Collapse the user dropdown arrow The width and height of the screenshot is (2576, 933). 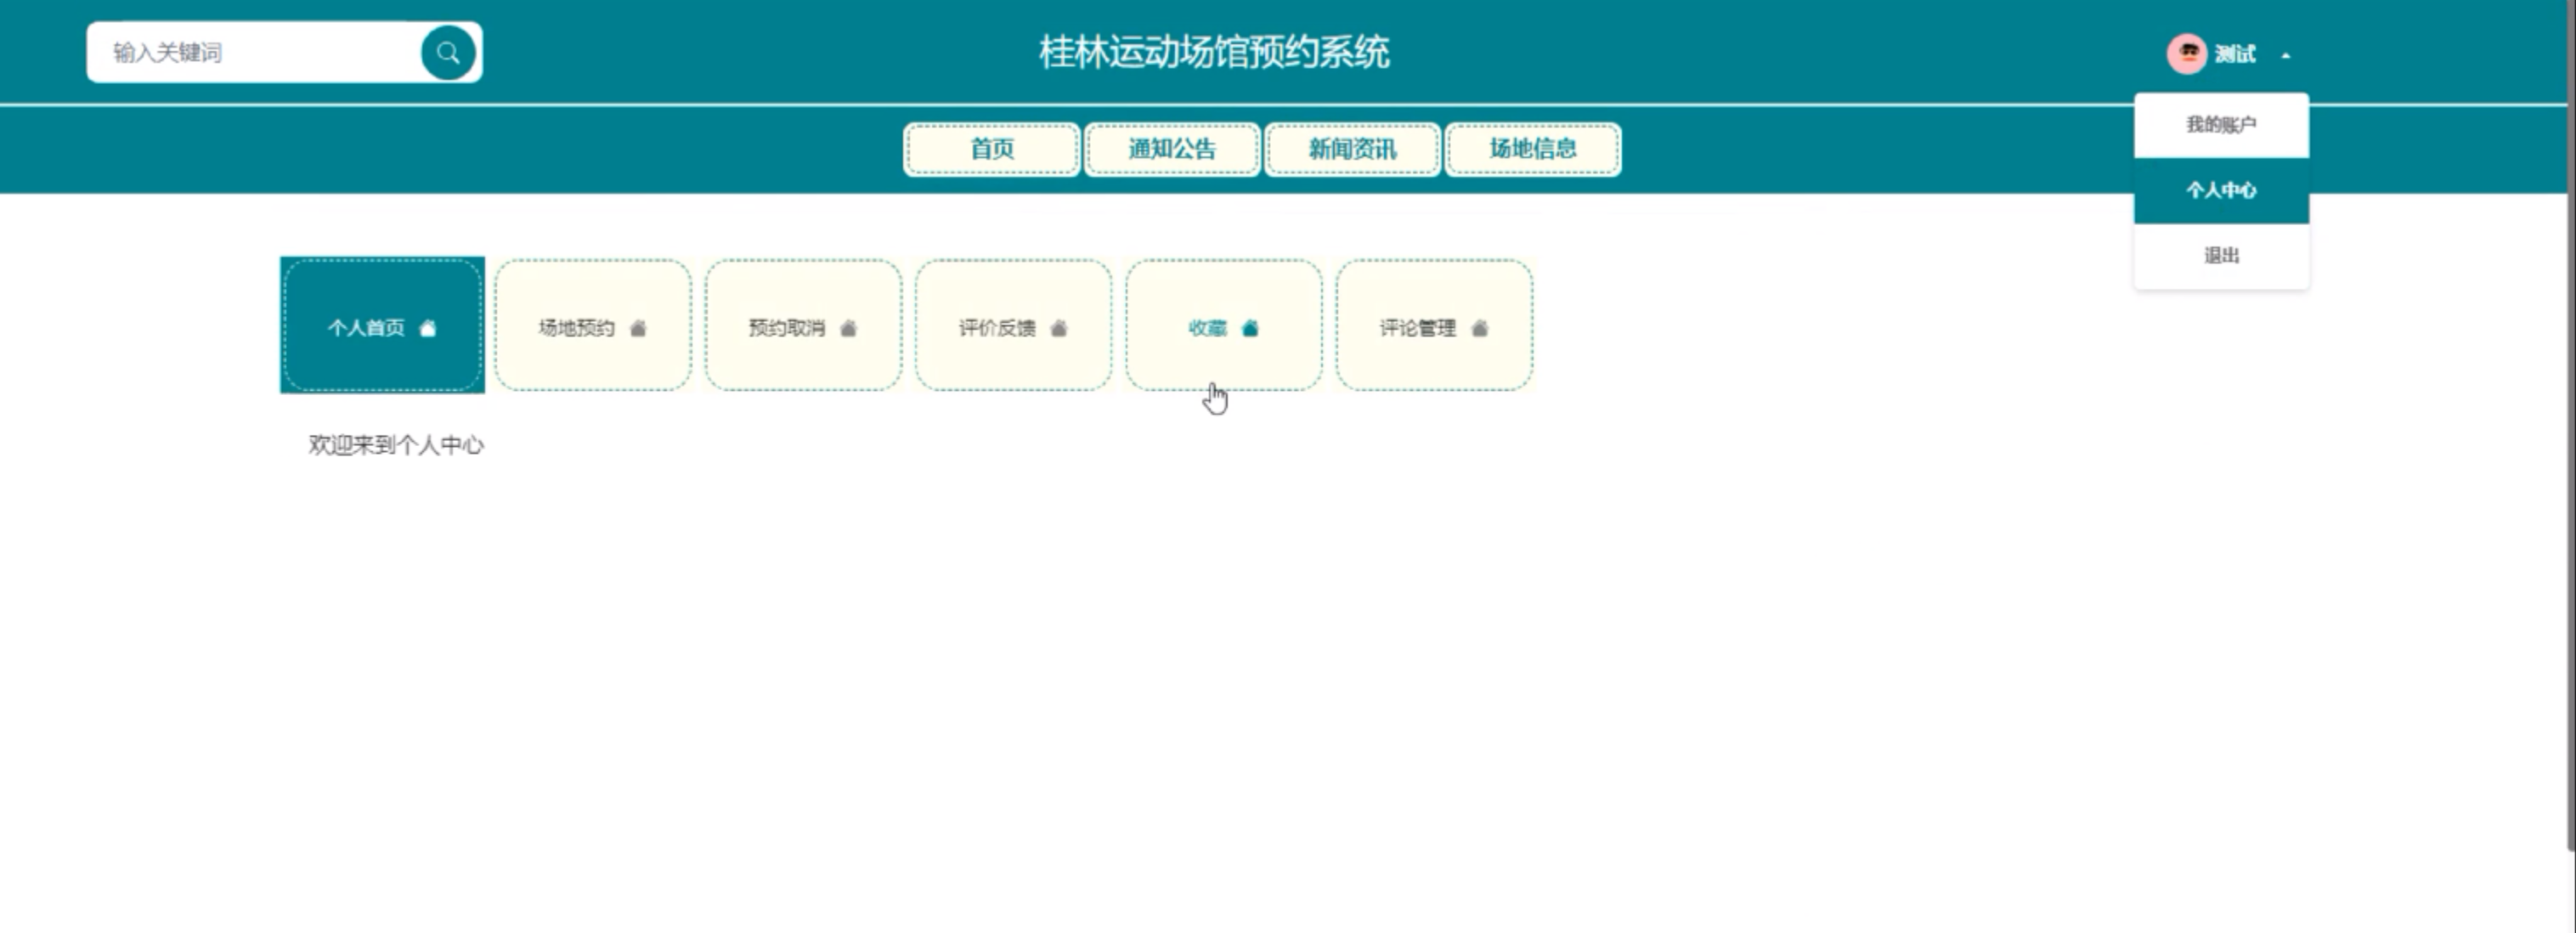[x=2286, y=55]
